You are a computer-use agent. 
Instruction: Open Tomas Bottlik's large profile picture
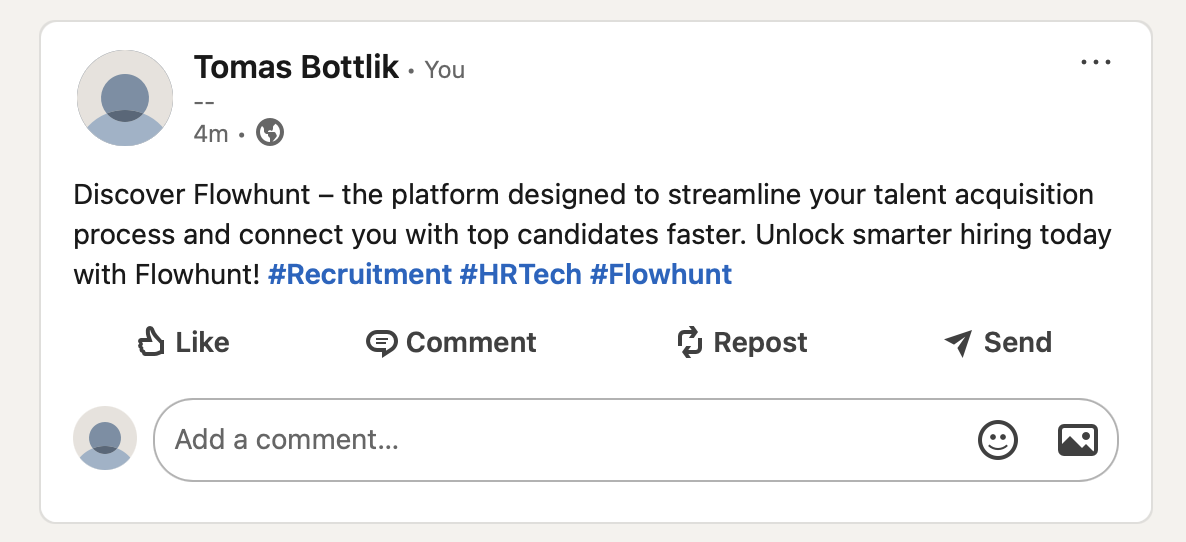point(125,98)
